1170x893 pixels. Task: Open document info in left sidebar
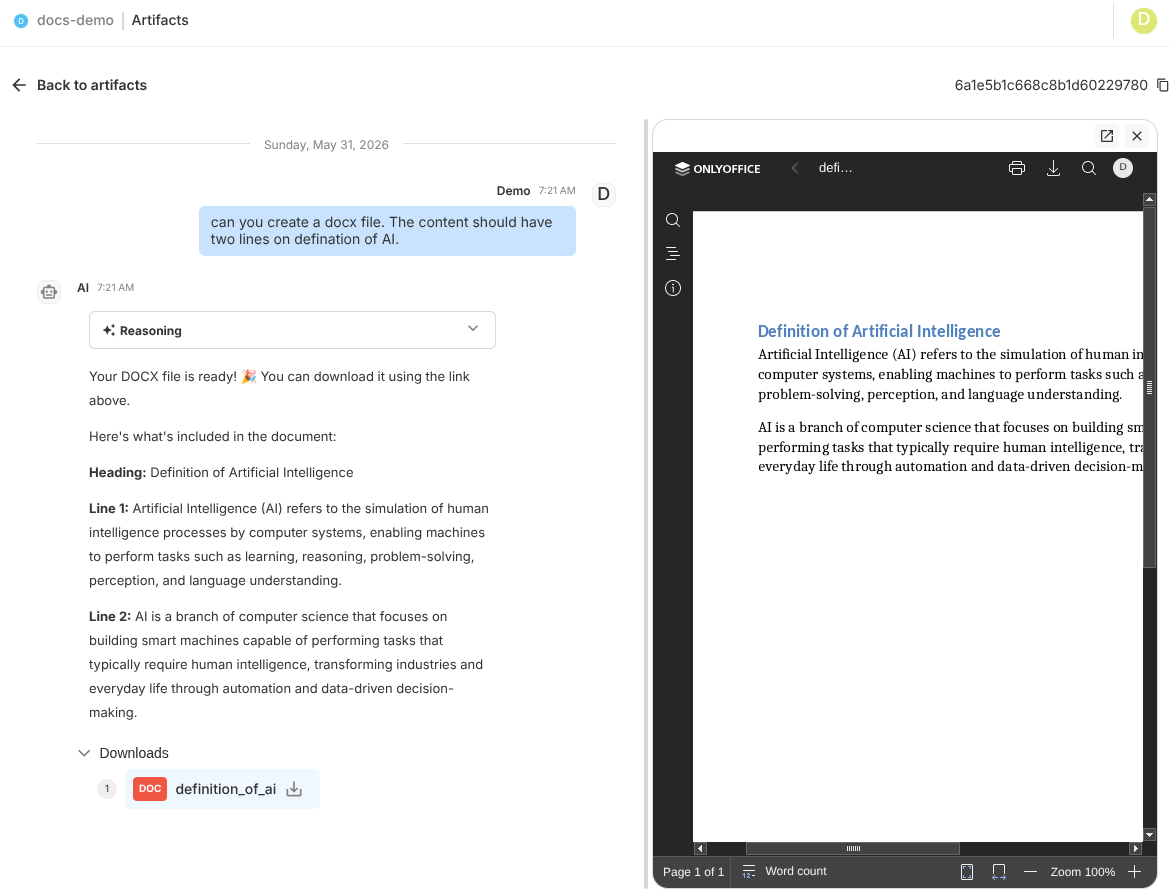pyautogui.click(x=672, y=288)
